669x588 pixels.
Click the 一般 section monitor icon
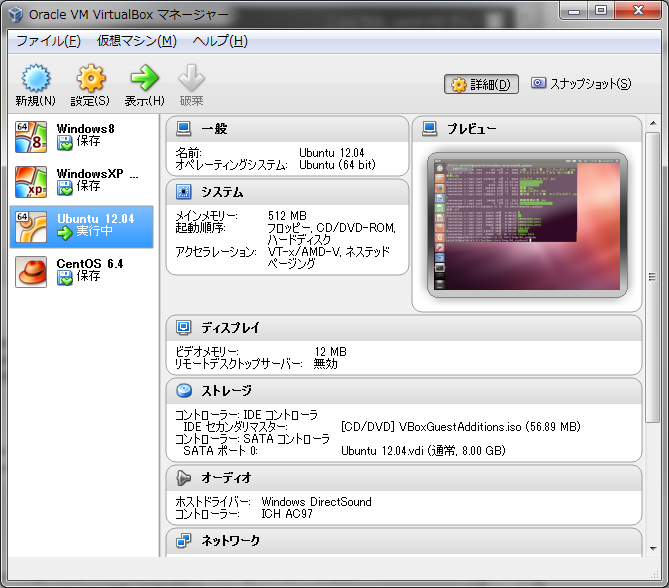184,129
